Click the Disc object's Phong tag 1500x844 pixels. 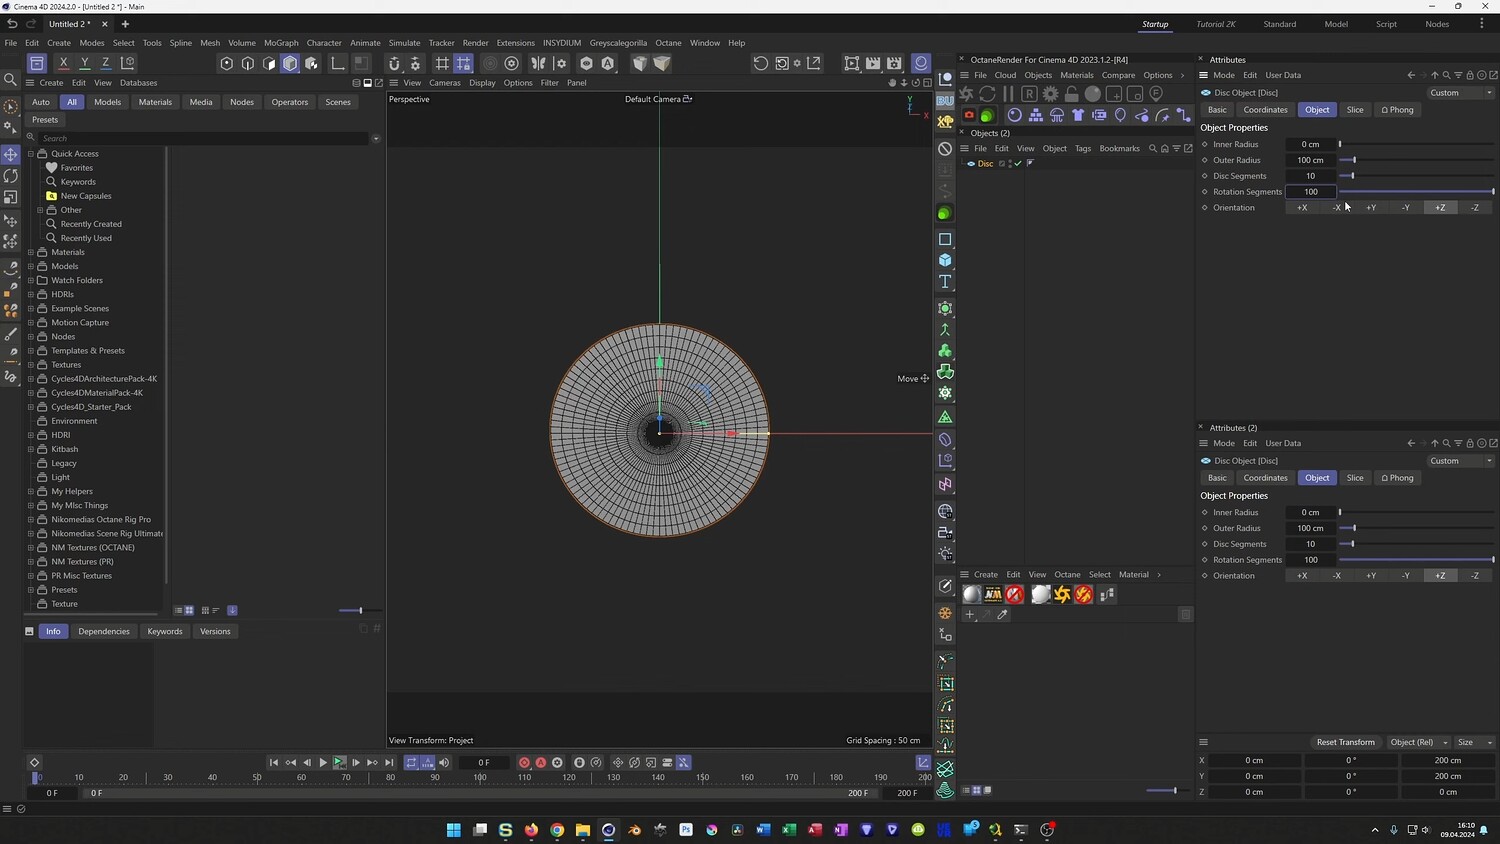coord(1030,163)
